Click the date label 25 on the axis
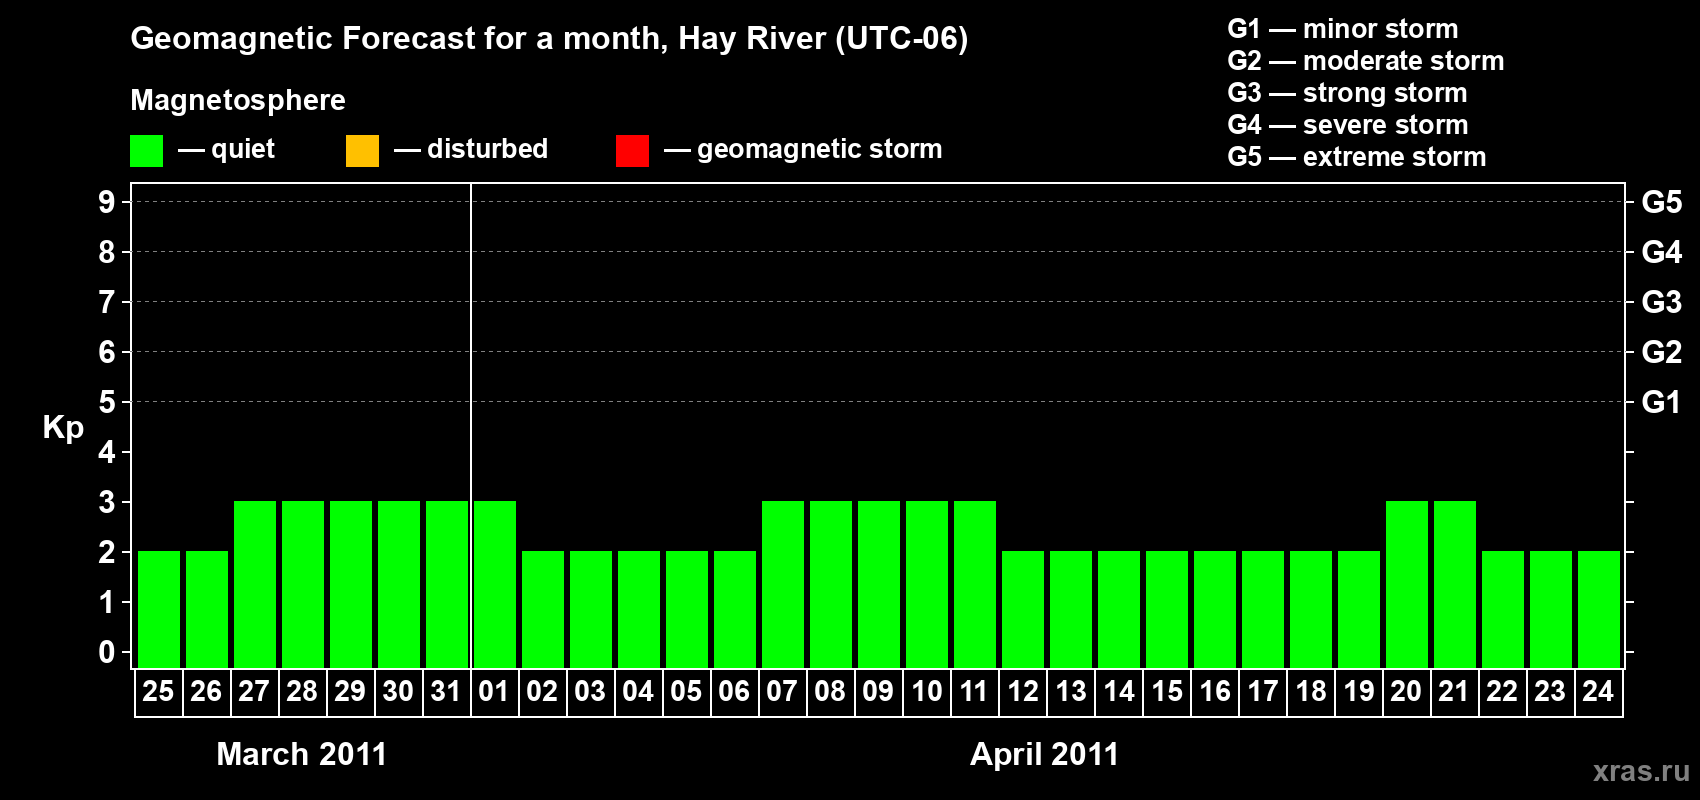This screenshot has height=800, width=1700. pos(158,691)
